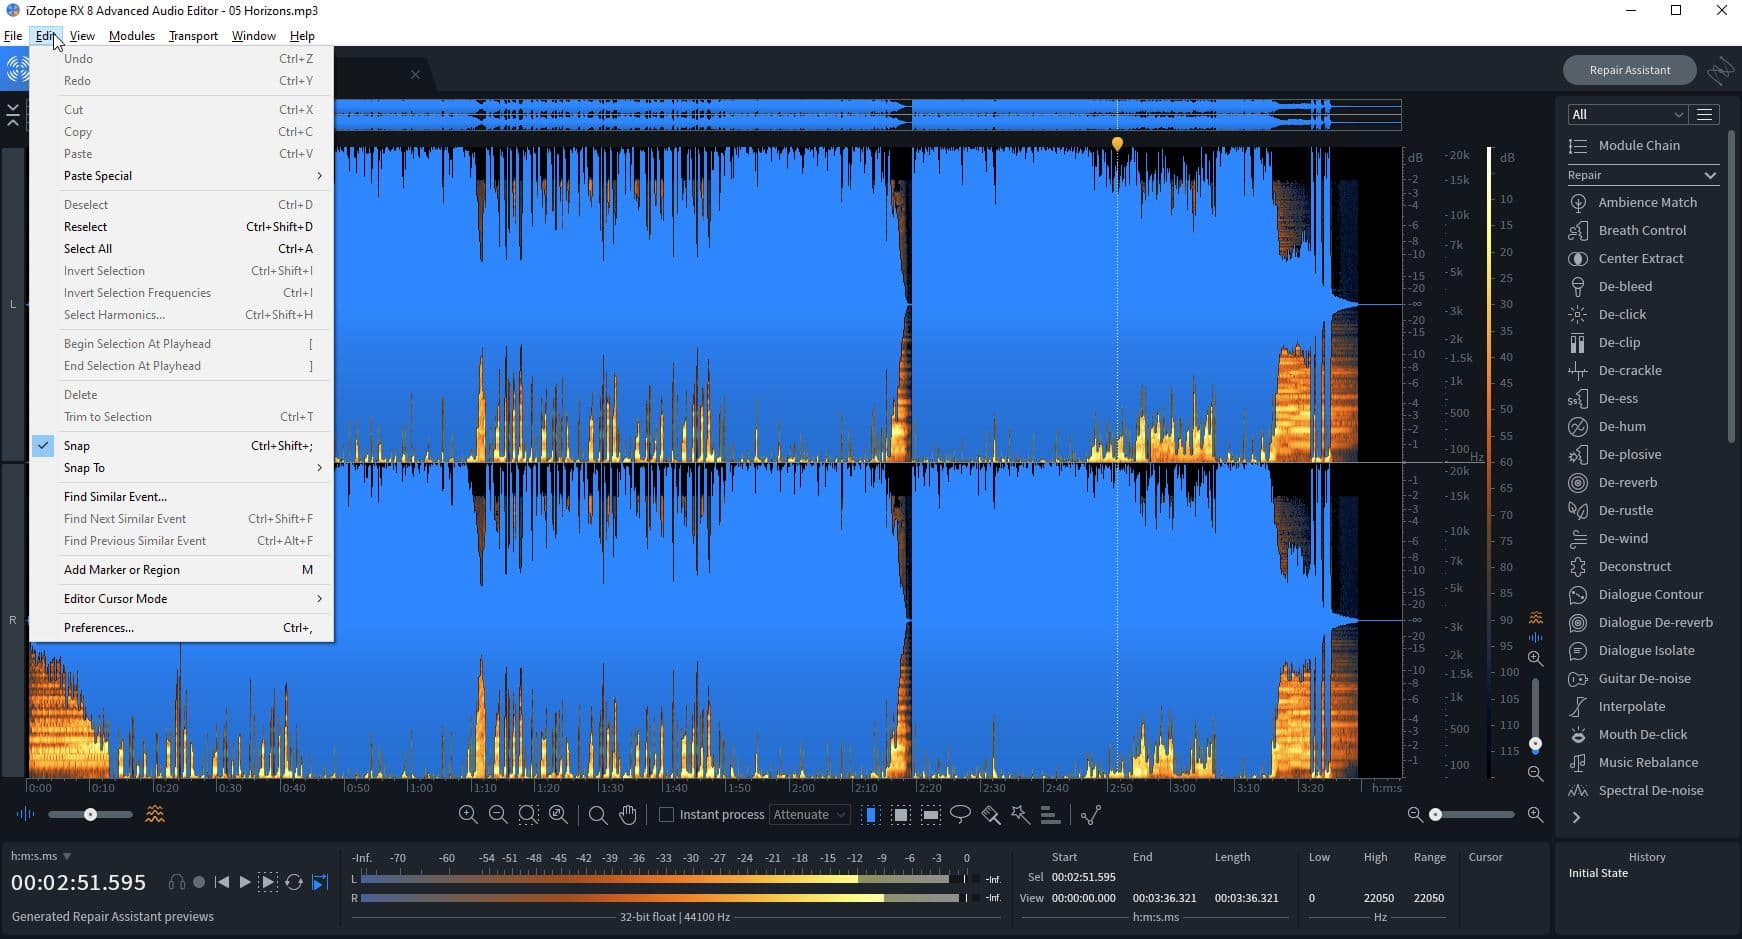Click the Ambience Match module icon
Screen dimensions: 1742x939
pos(1578,202)
